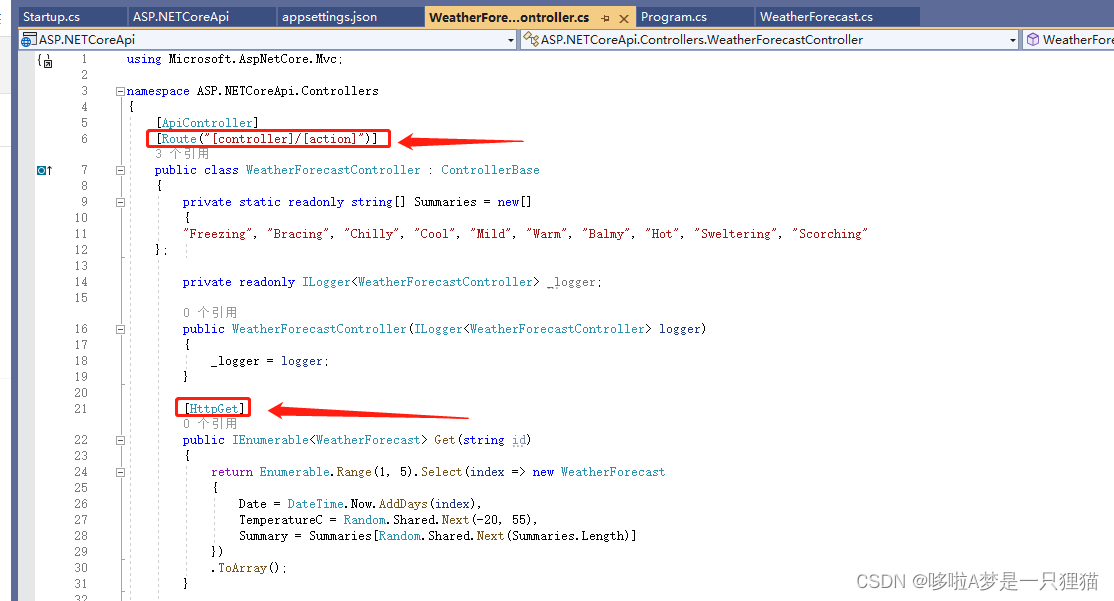The width and height of the screenshot is (1114, 601).
Task: Click the inheritance margin glyph on line 7
Action: click(x=44, y=170)
